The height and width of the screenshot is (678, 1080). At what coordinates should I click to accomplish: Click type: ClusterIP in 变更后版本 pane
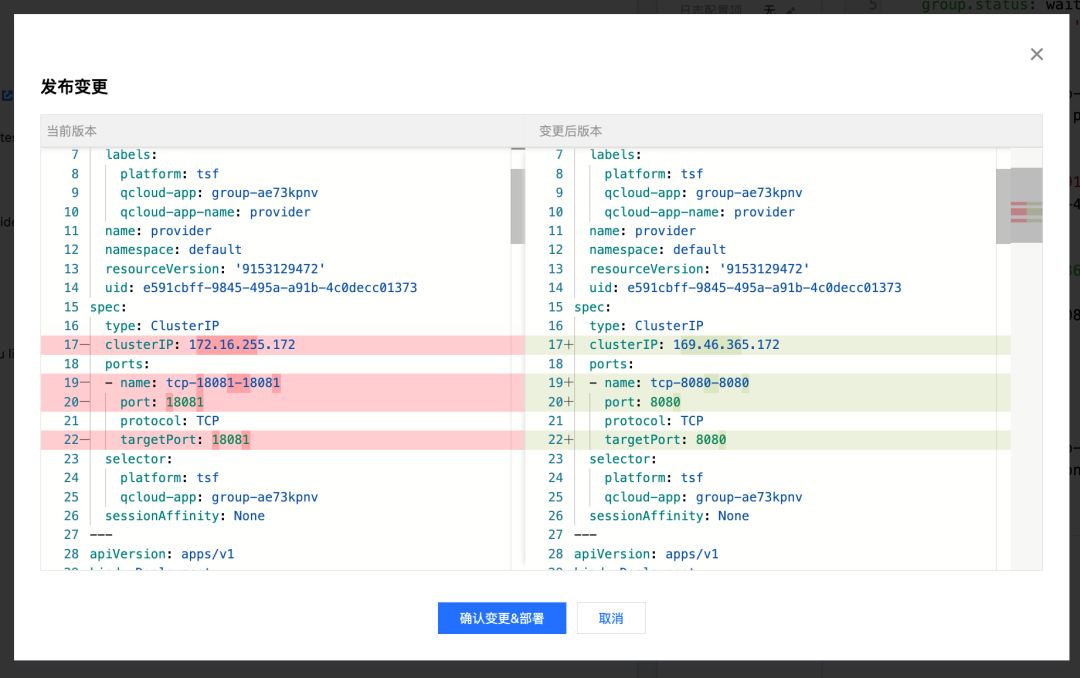pos(646,326)
